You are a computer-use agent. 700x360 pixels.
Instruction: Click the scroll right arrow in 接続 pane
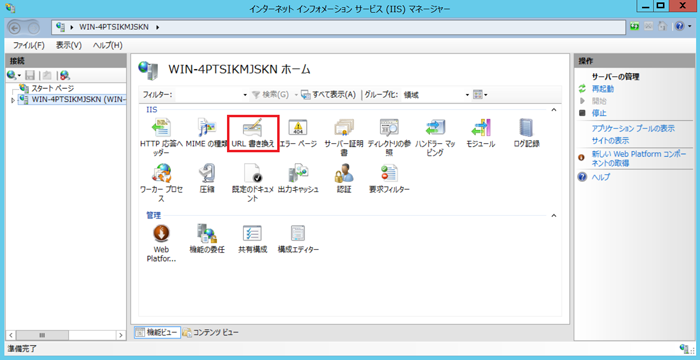[x=121, y=335]
